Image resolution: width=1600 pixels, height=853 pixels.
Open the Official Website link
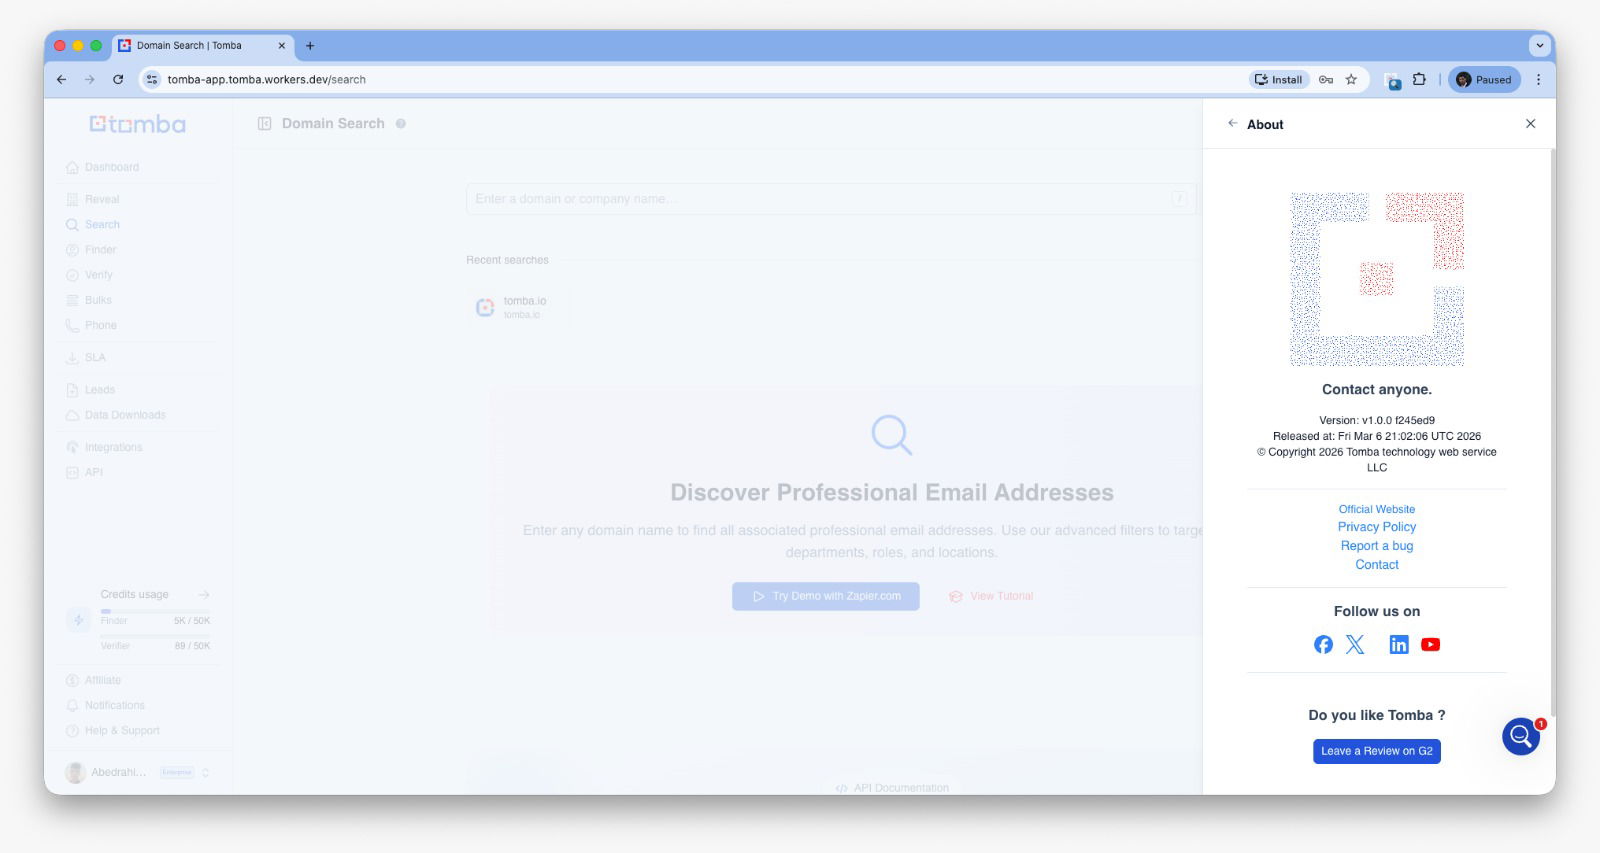click(x=1376, y=509)
